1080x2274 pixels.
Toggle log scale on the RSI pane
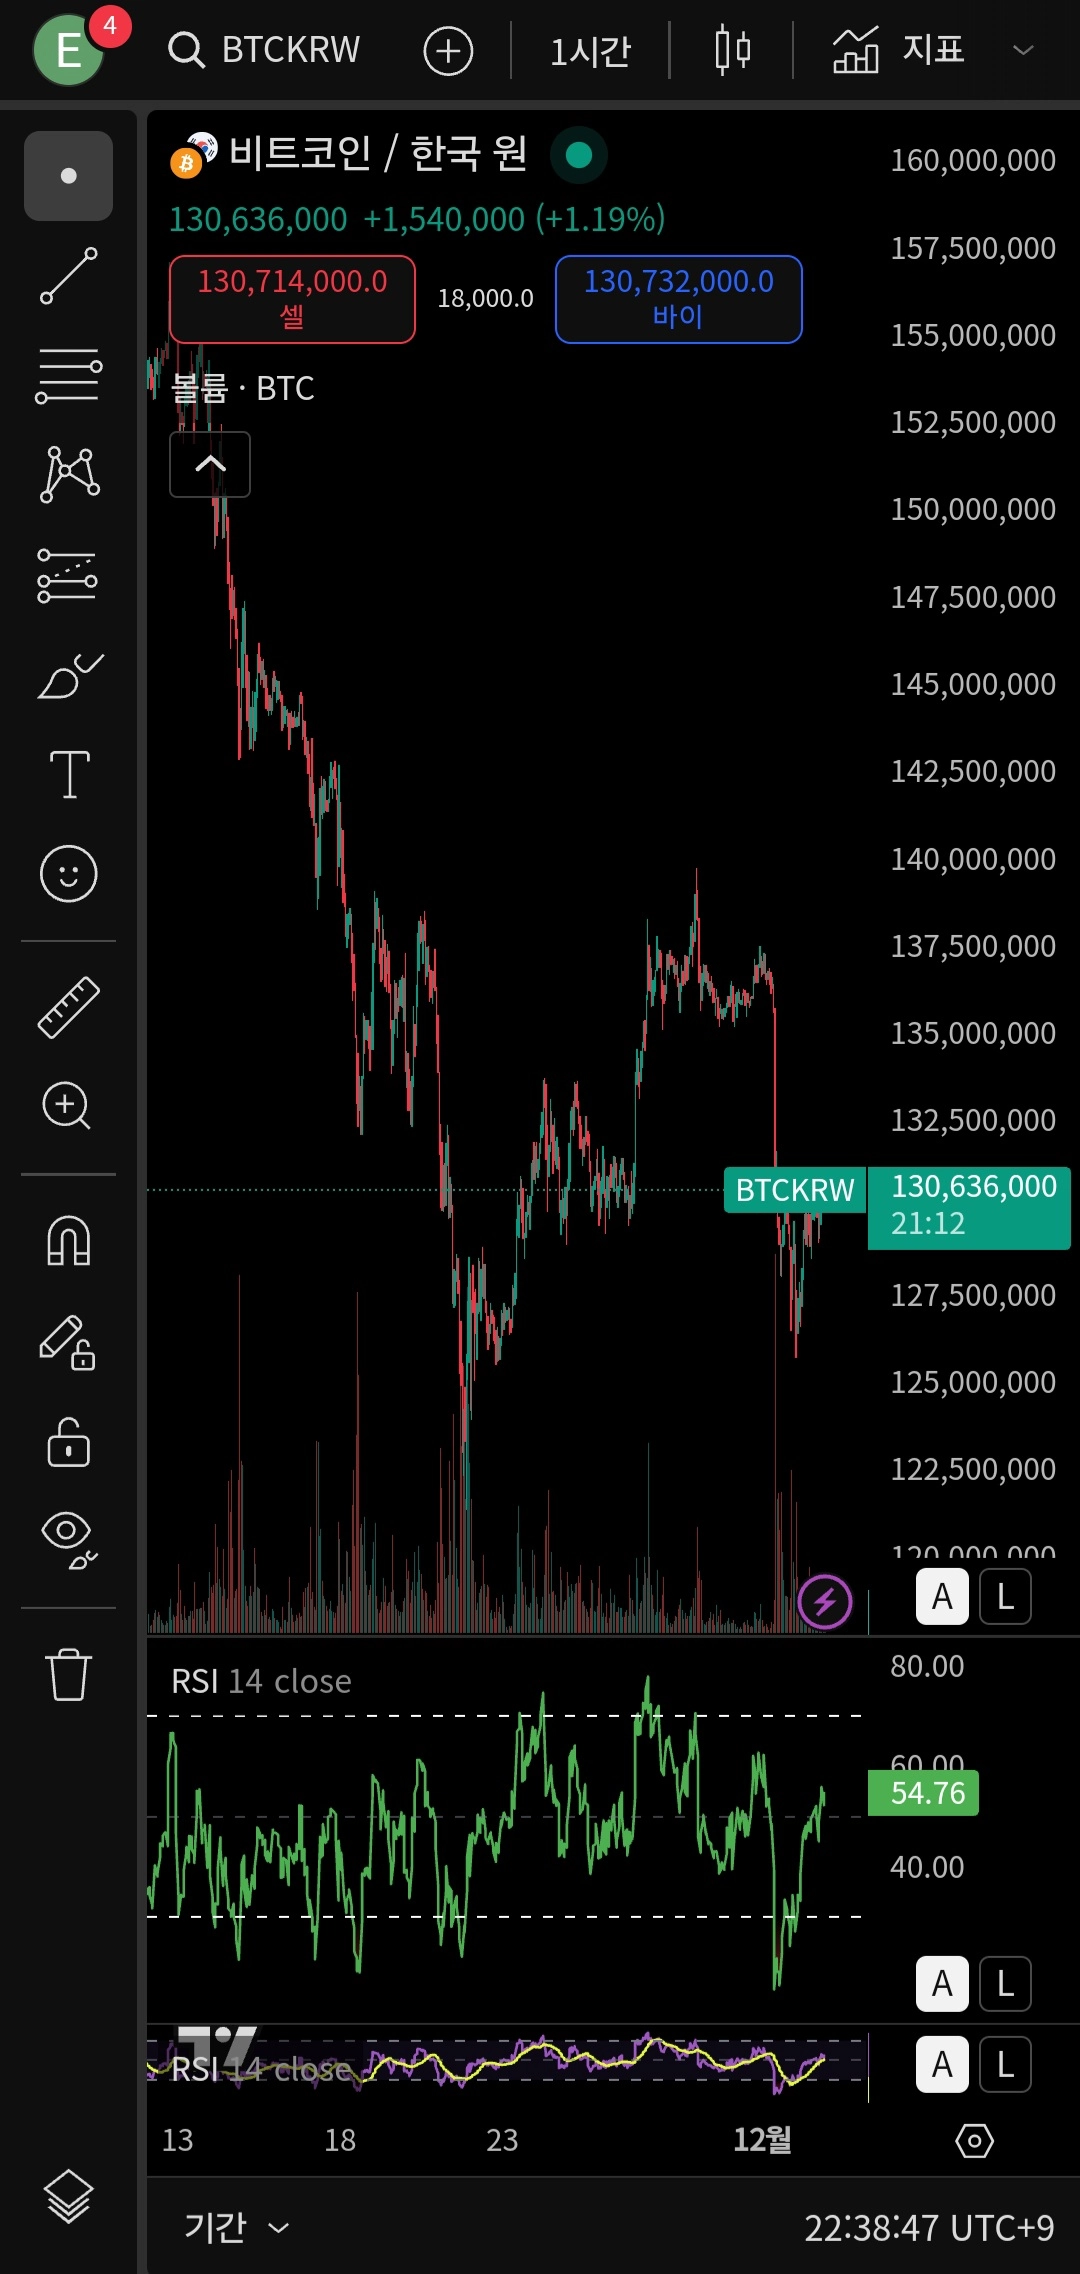[1005, 1983]
